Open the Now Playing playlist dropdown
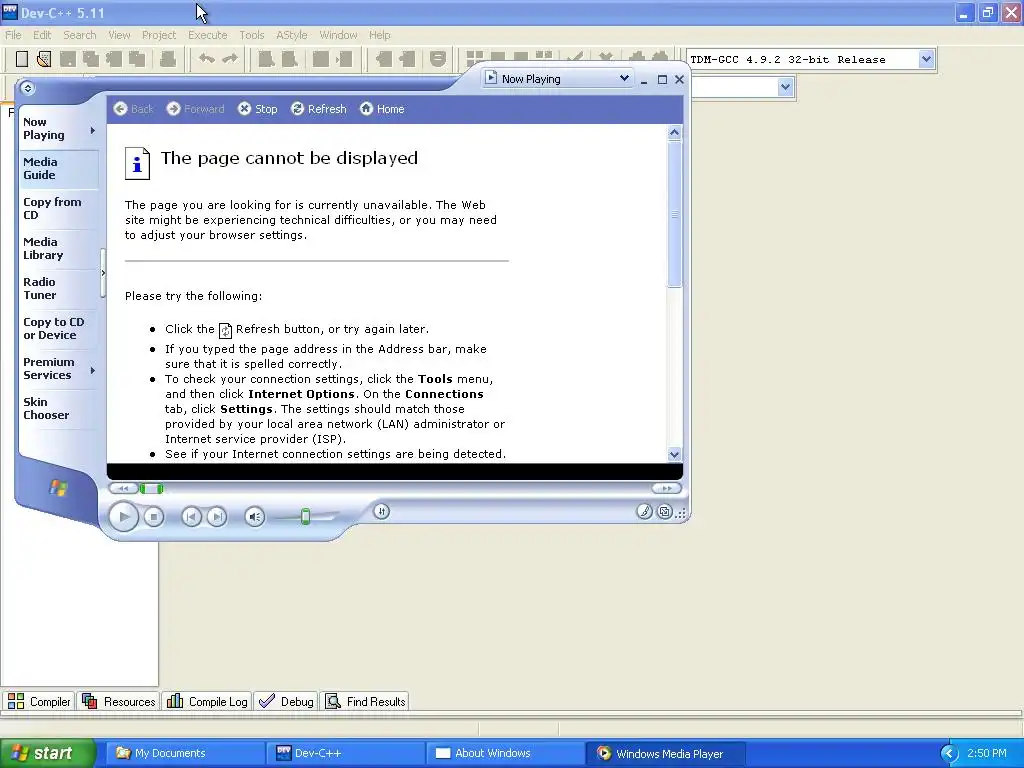Screen dimensions: 1024x768 click(624, 78)
